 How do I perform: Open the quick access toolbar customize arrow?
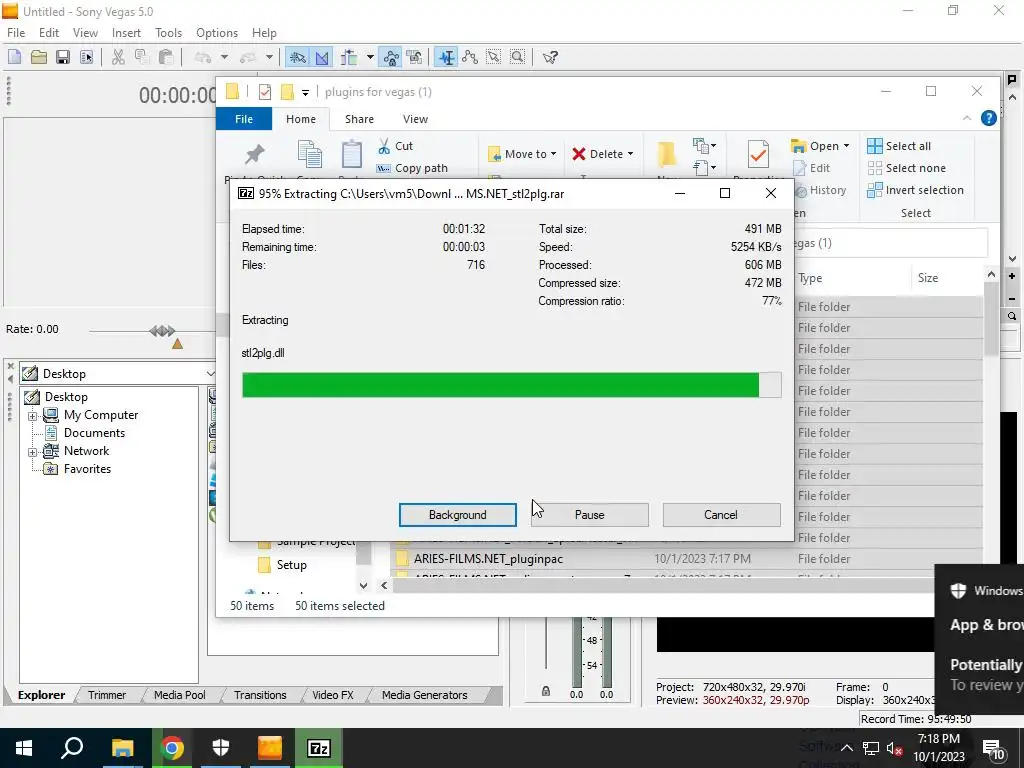(x=305, y=93)
